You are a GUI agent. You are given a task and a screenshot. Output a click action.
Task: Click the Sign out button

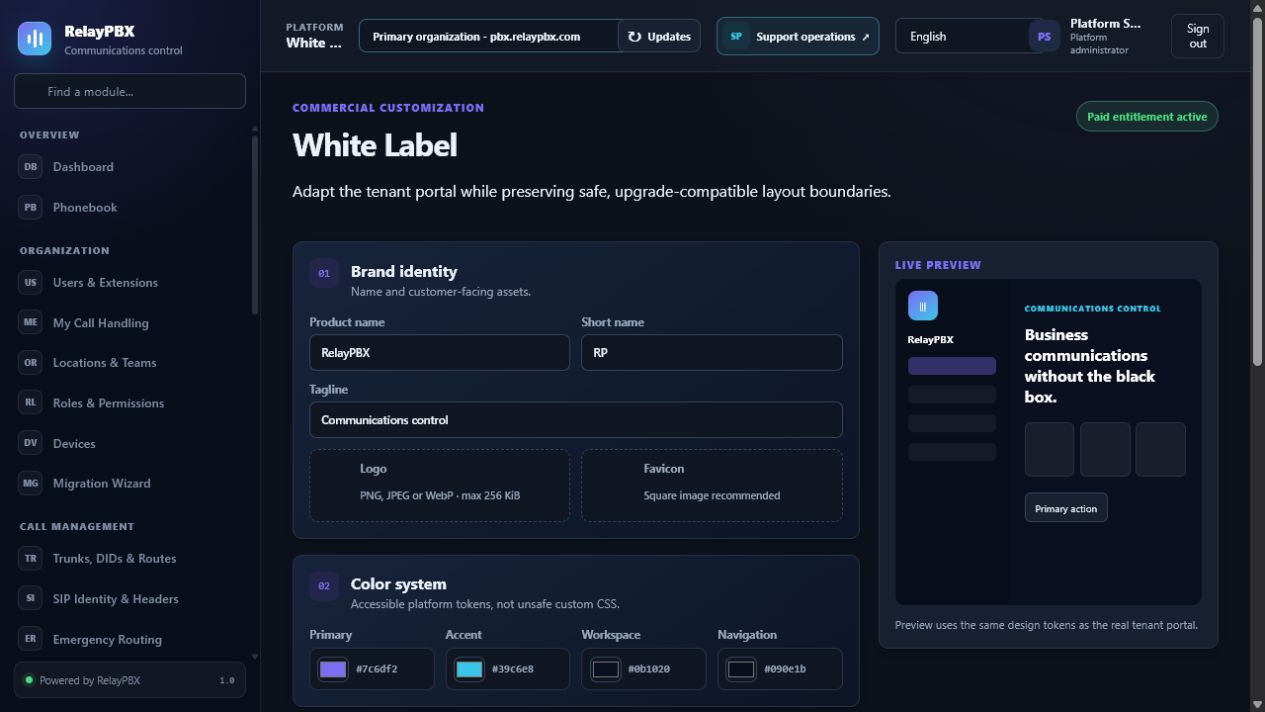[x=1197, y=36]
